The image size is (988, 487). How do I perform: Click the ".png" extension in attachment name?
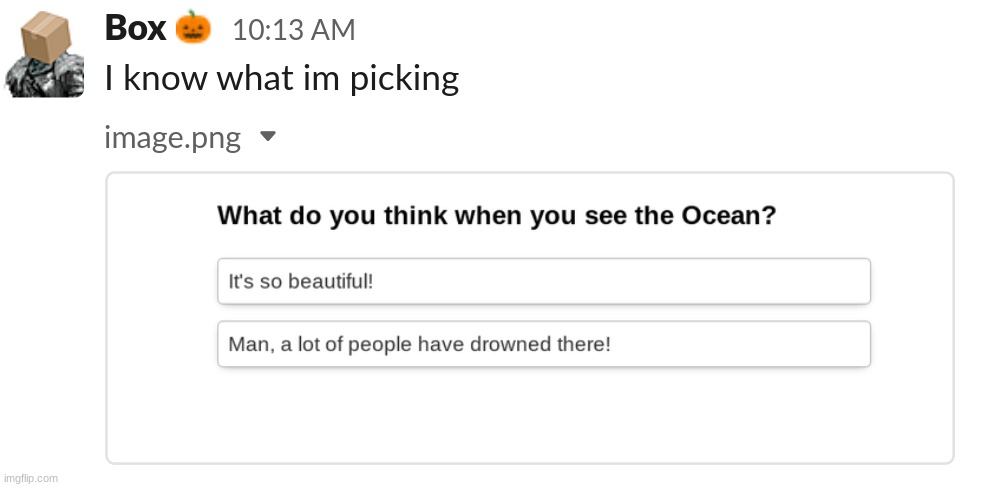(216, 138)
